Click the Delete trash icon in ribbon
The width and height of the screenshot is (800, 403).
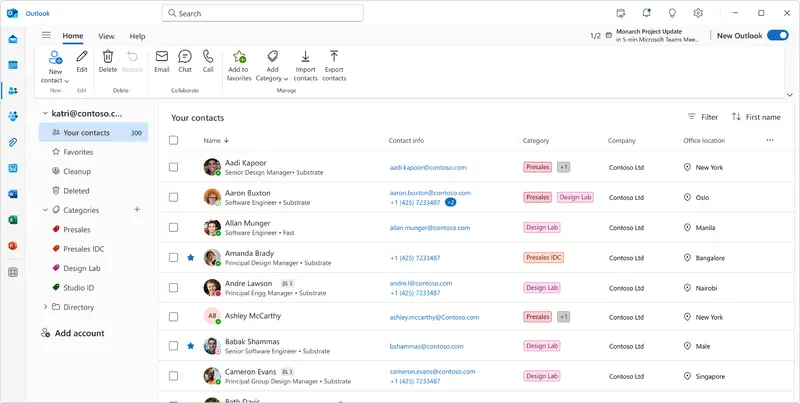[x=108, y=58]
